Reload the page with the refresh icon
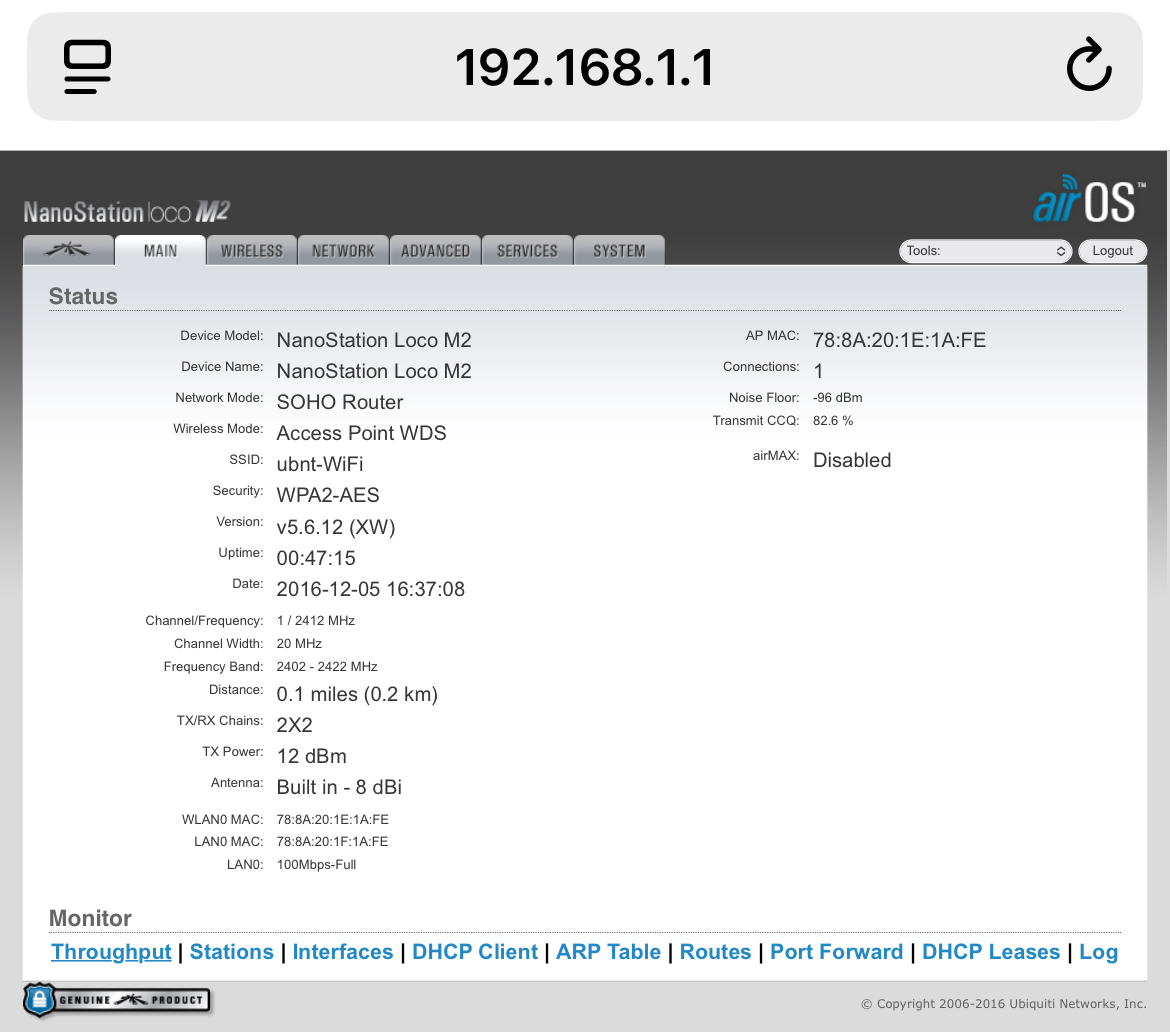 coord(1089,65)
